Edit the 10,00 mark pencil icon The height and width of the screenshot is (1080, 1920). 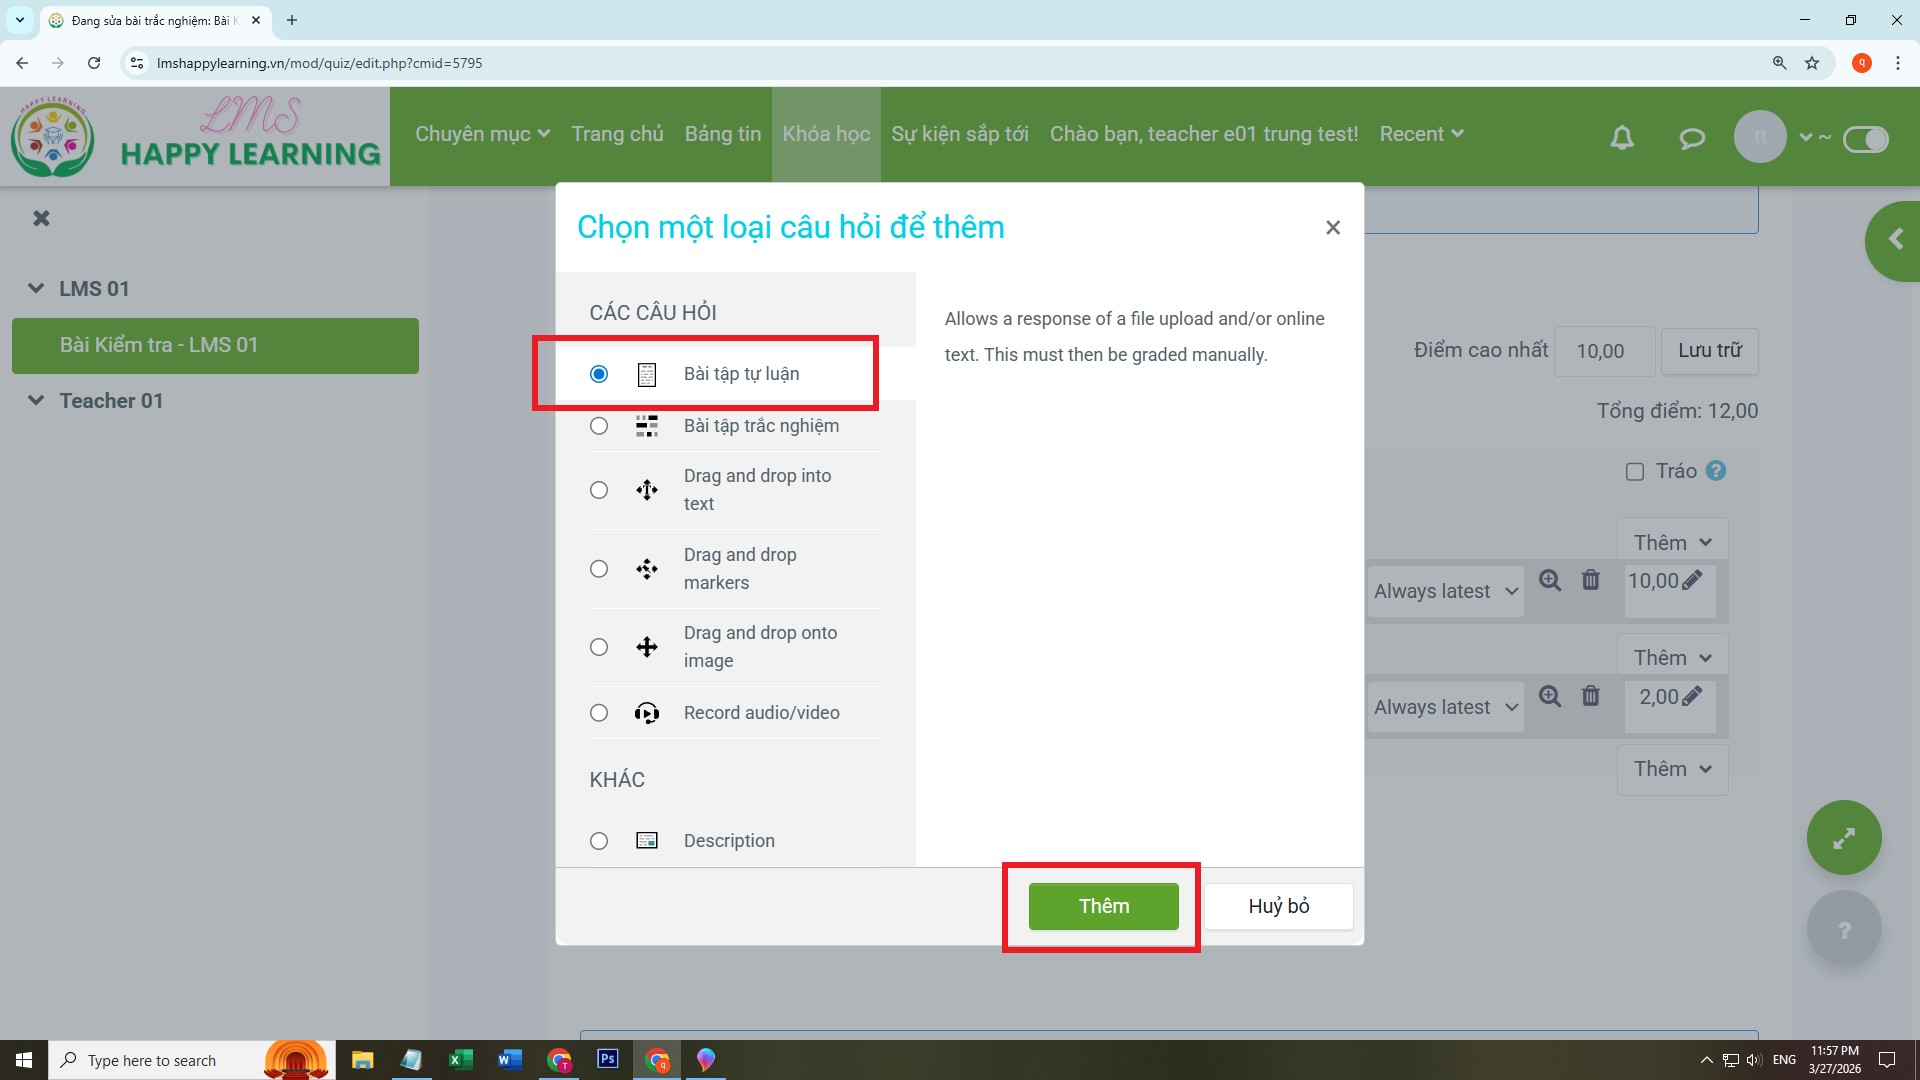coord(1692,581)
